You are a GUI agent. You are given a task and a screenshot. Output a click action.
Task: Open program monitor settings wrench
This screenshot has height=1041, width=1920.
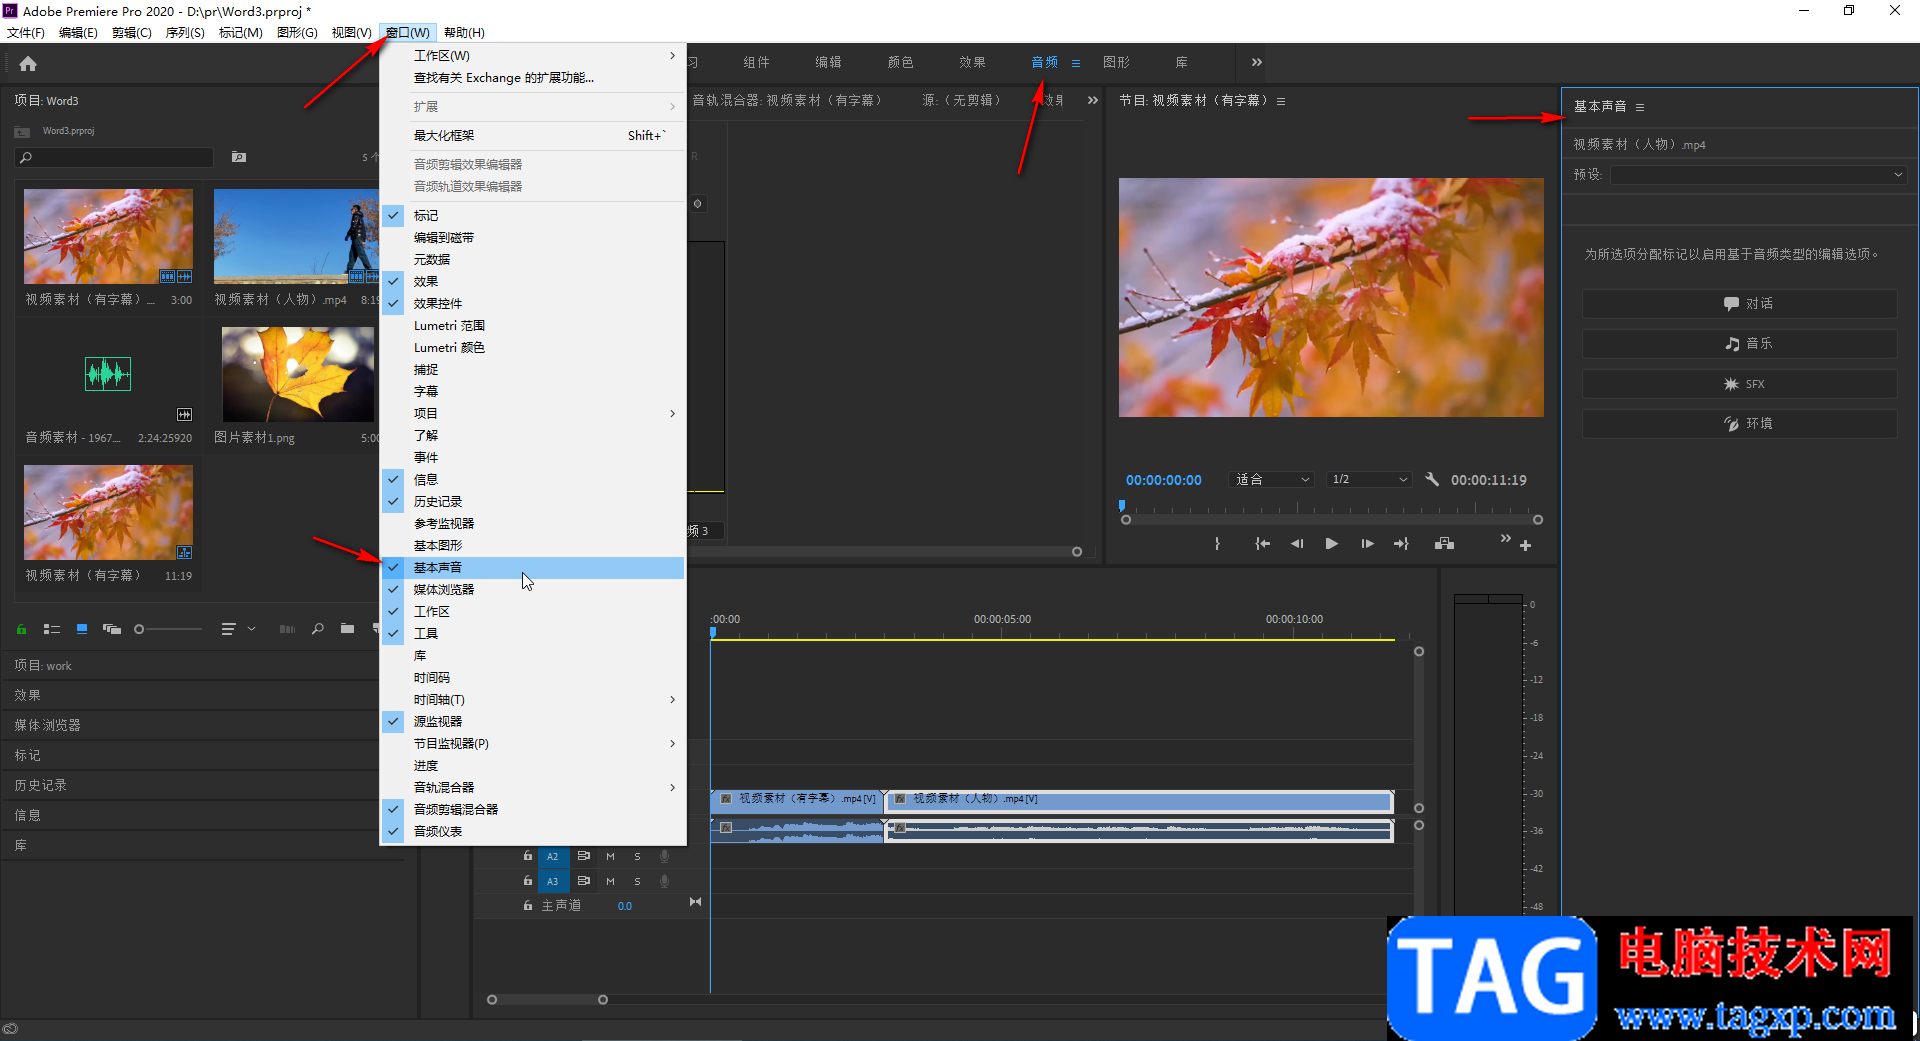pos(1432,480)
